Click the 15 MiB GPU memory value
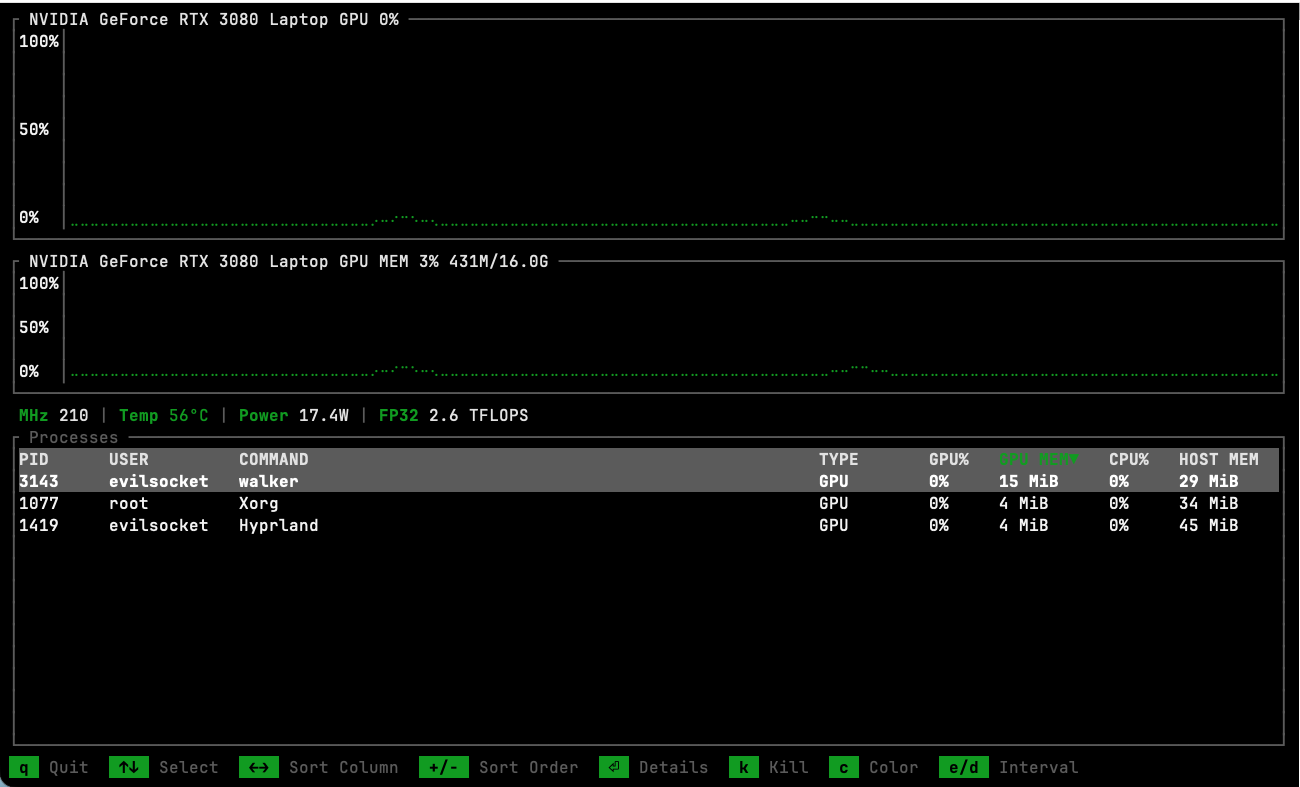Viewport: 1300px width, 787px height. point(1029,481)
